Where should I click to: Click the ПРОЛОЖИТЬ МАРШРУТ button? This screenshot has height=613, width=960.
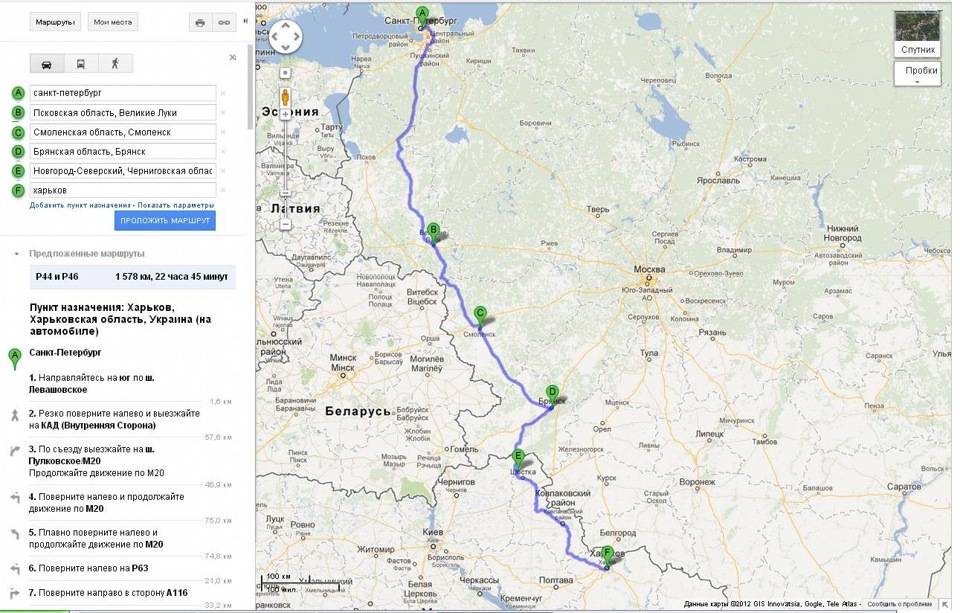tap(165, 220)
